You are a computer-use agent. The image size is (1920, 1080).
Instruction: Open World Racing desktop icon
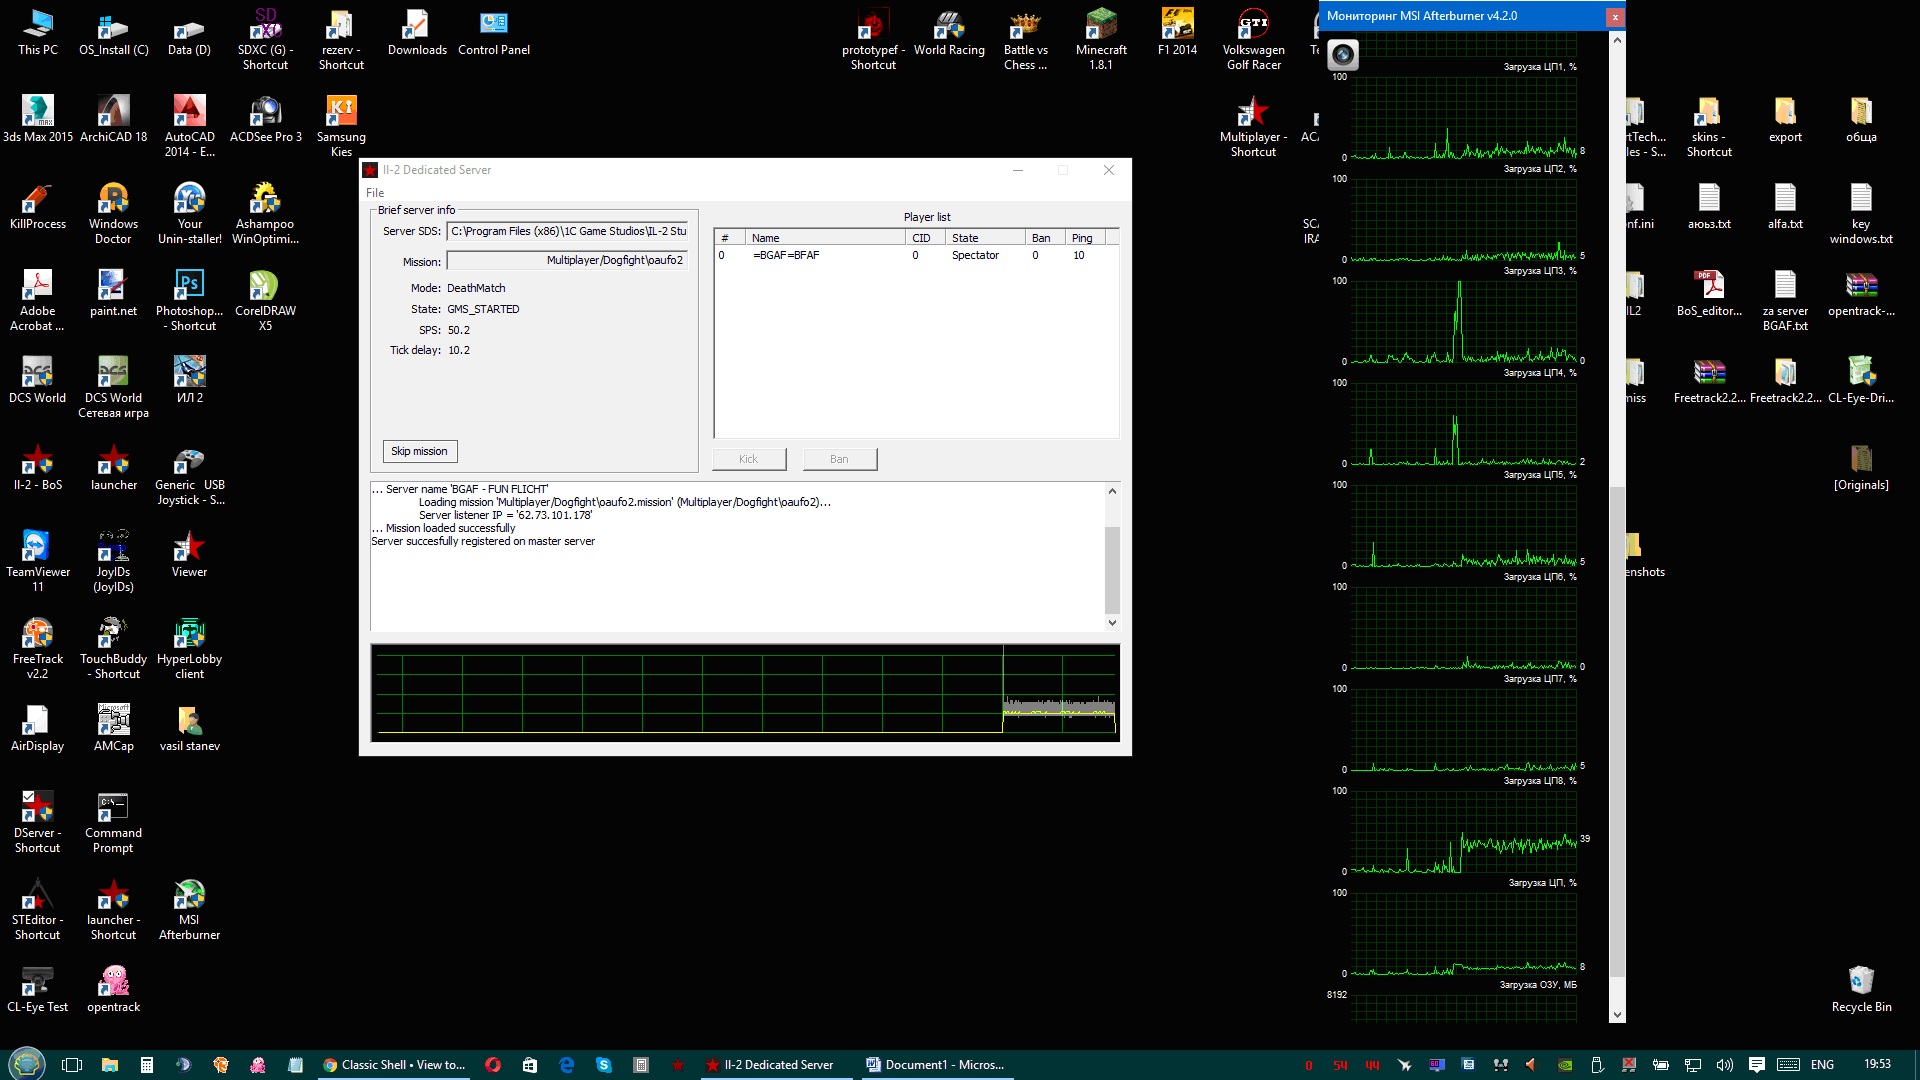click(949, 32)
